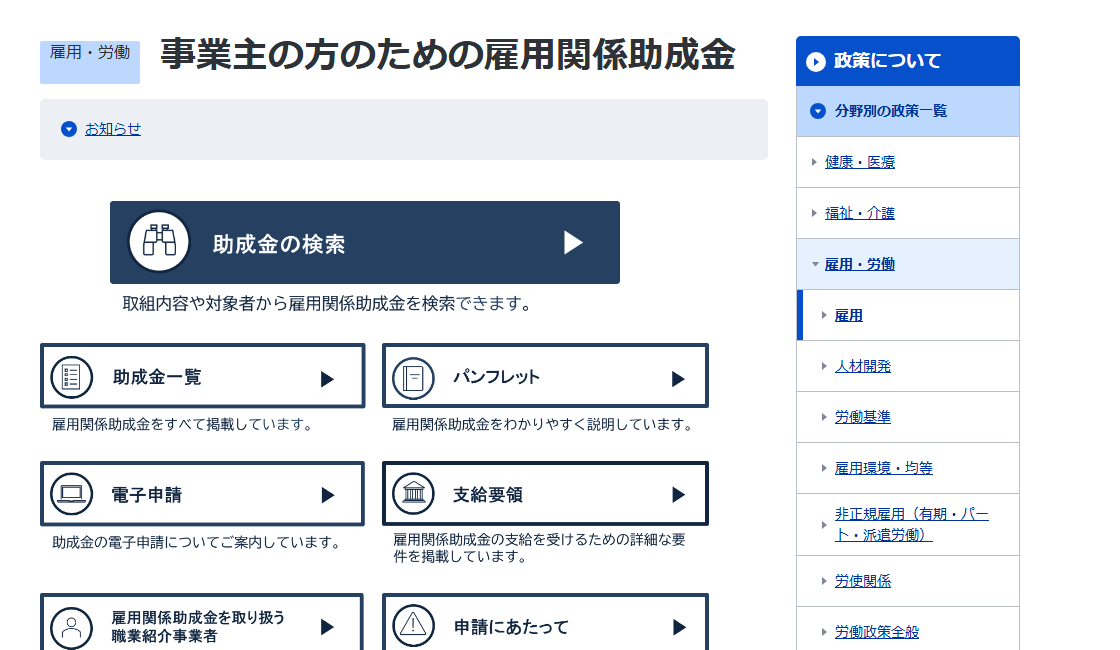Click the person icon beside 職業紹介事業者
1120x650 pixels.
71,627
